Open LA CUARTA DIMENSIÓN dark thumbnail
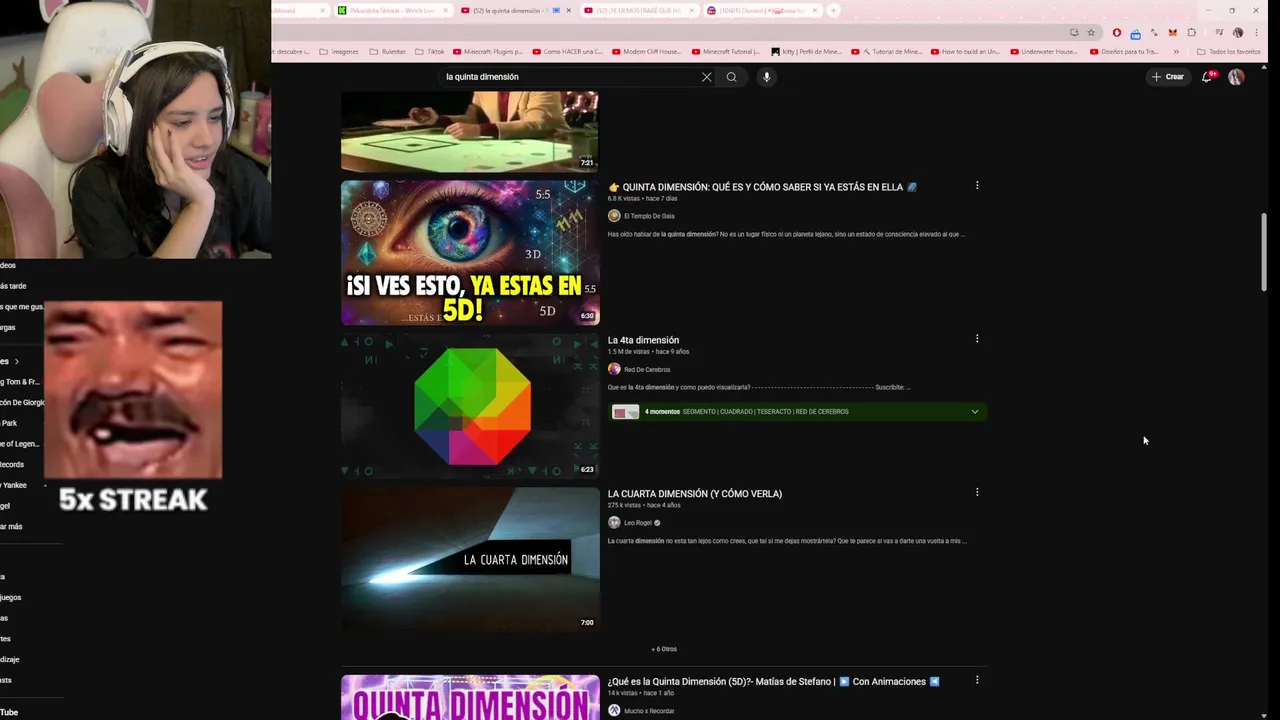This screenshot has height=720, width=1280. [x=470, y=559]
